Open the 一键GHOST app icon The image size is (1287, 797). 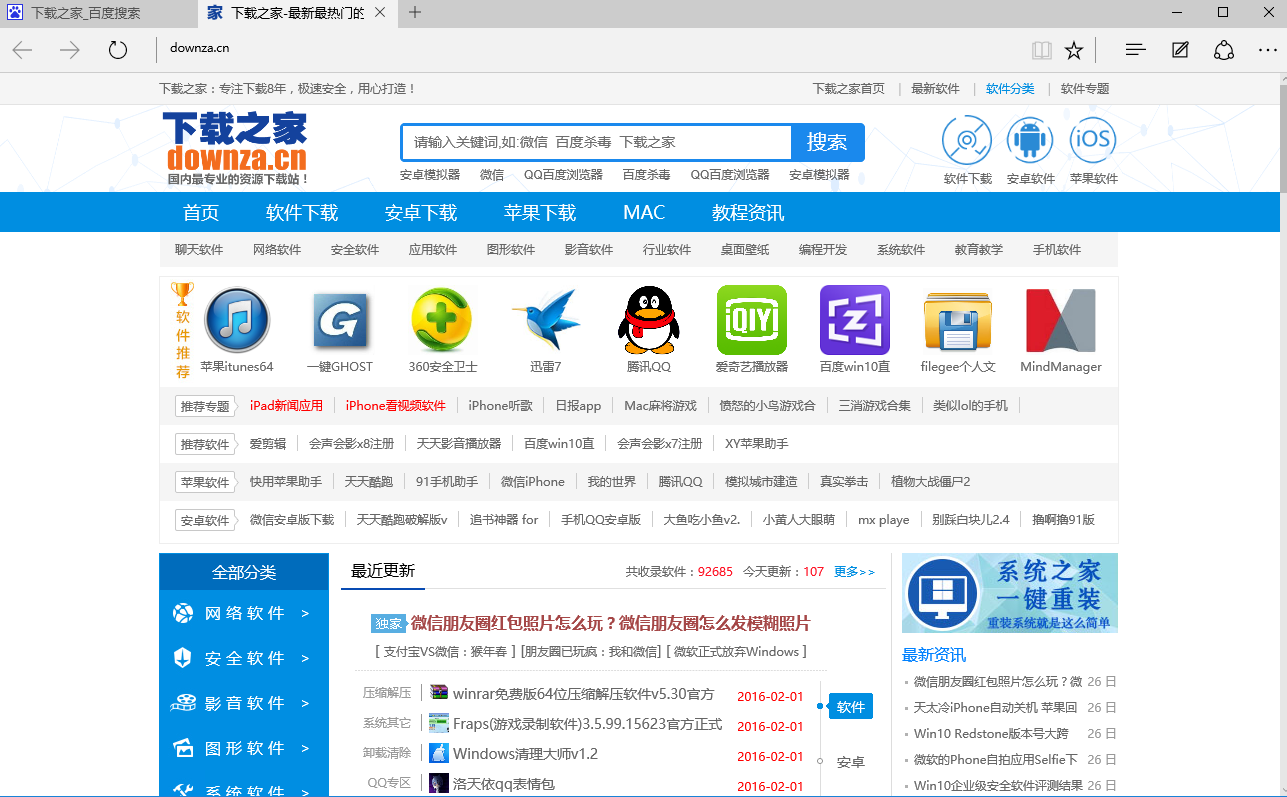click(340, 320)
